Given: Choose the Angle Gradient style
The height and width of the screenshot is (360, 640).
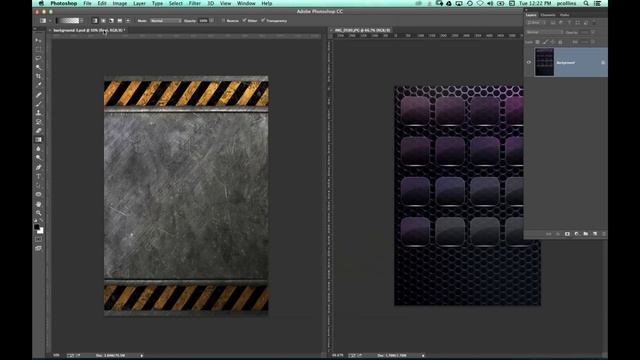Looking at the screenshot, I should click(111, 20).
